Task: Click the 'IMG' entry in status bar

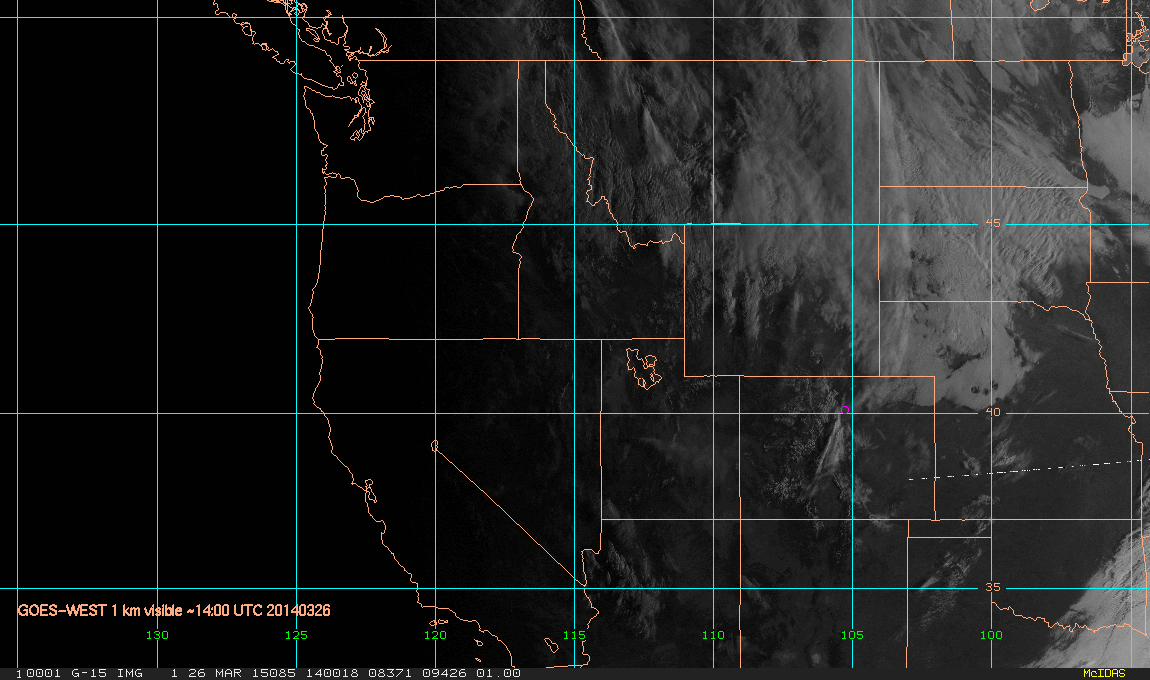Action: tap(130, 673)
